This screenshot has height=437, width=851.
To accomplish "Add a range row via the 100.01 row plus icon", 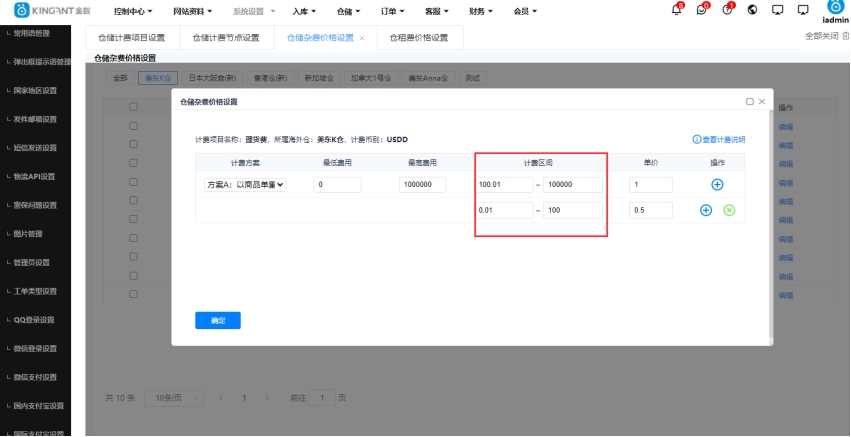I will click(717, 185).
